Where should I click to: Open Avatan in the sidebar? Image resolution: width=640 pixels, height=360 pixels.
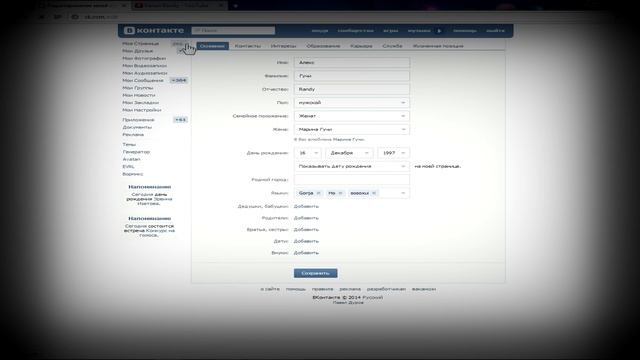coord(131,159)
